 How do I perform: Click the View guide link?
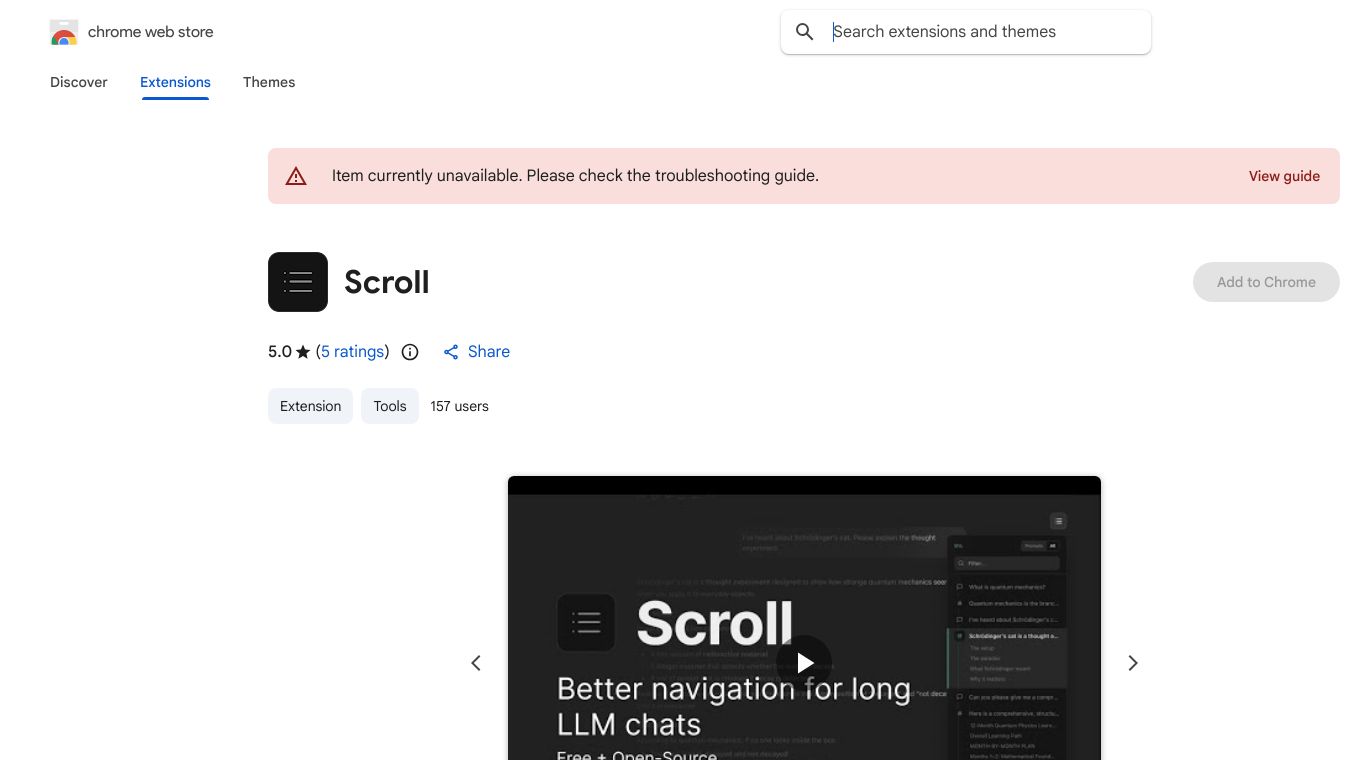(1284, 176)
